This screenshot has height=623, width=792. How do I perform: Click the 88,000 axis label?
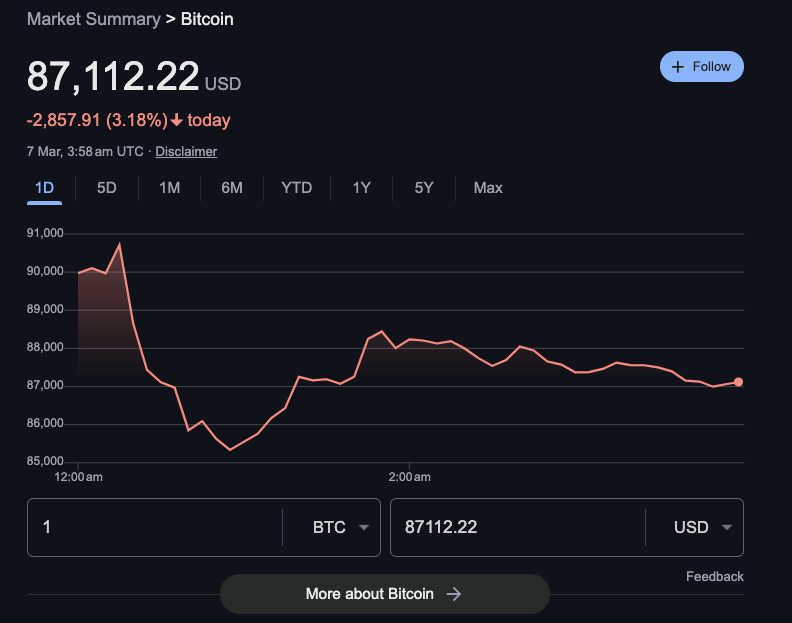coord(45,347)
